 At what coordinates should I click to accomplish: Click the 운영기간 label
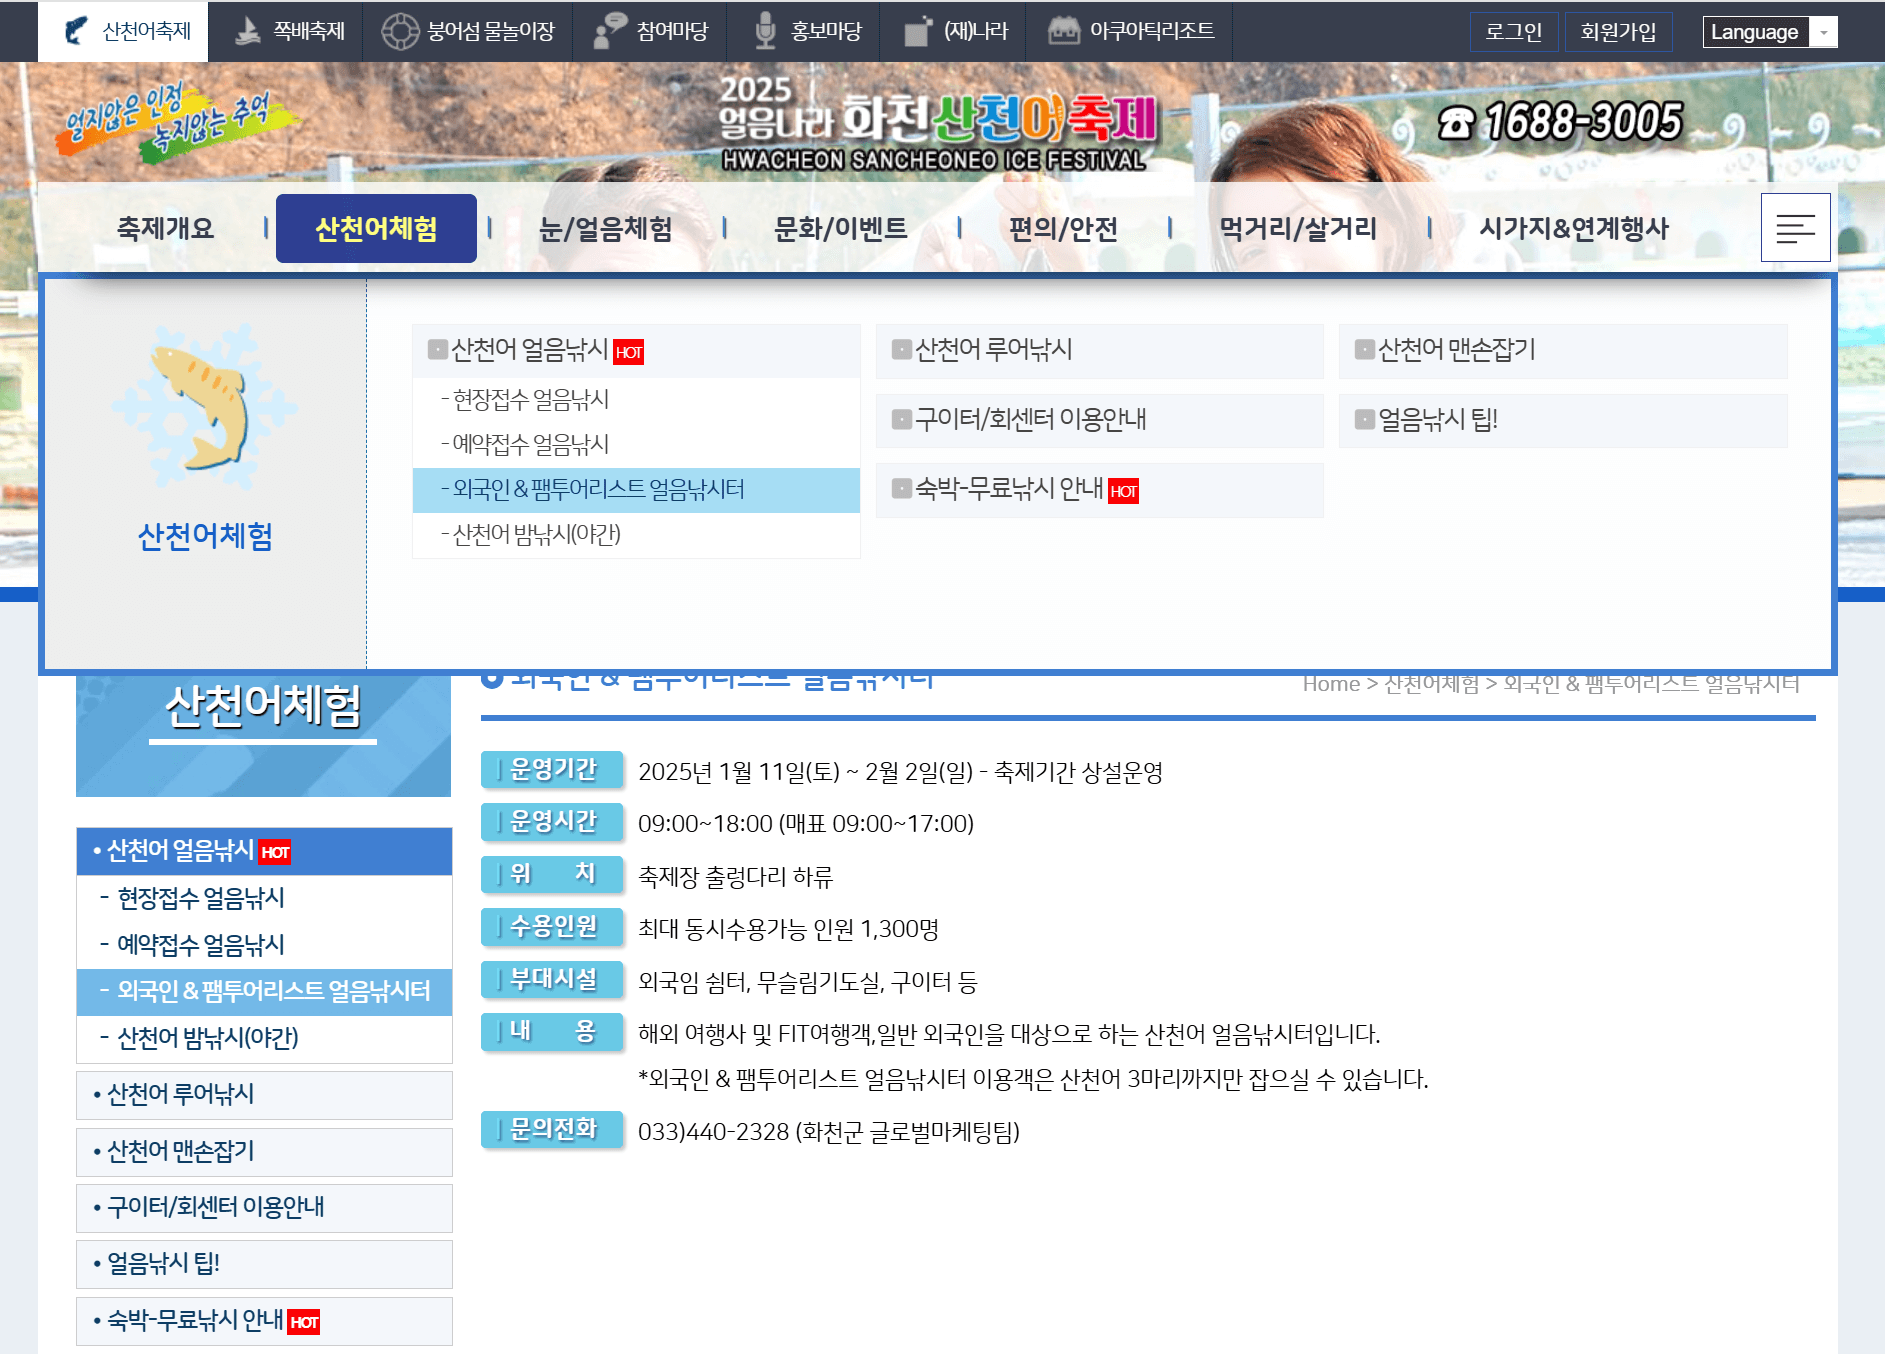coord(552,770)
